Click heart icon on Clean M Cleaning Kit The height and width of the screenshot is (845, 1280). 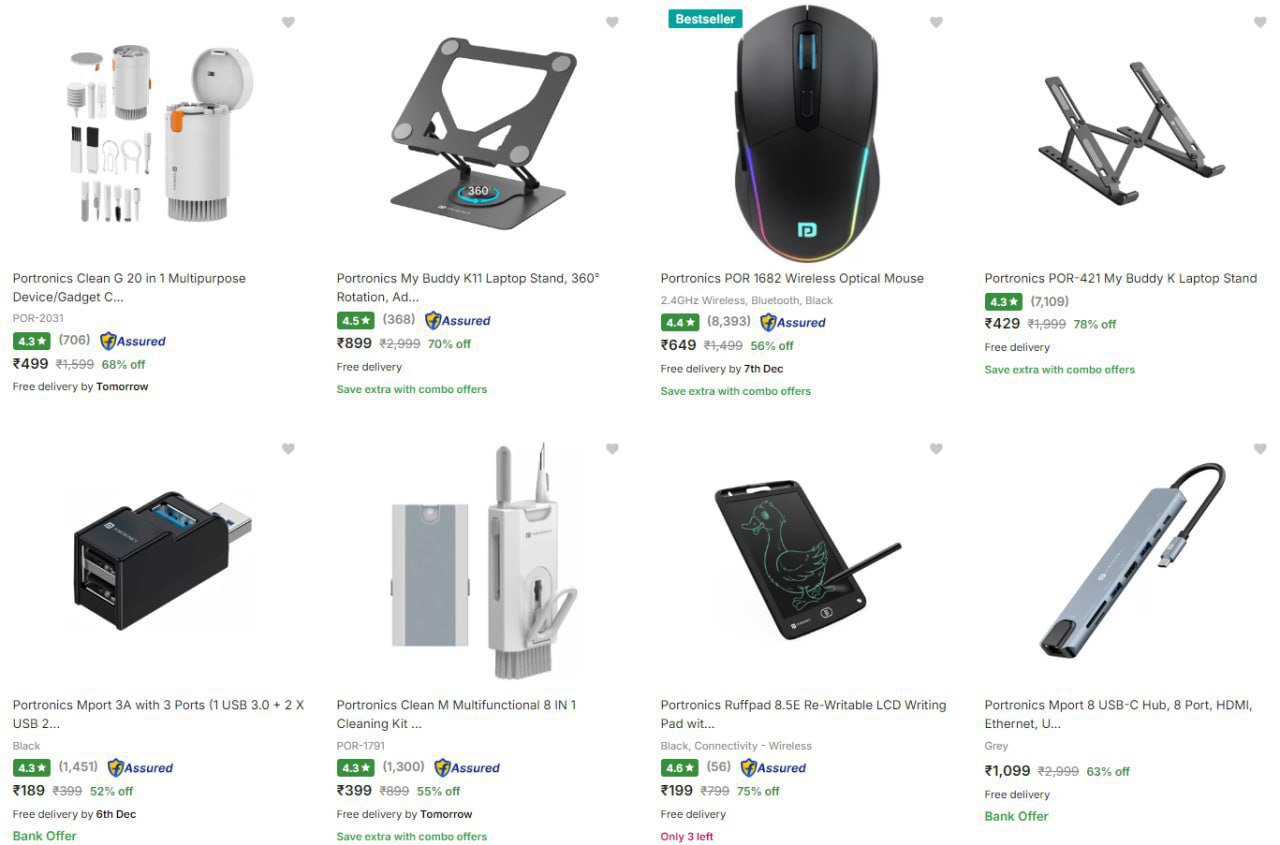pos(612,449)
